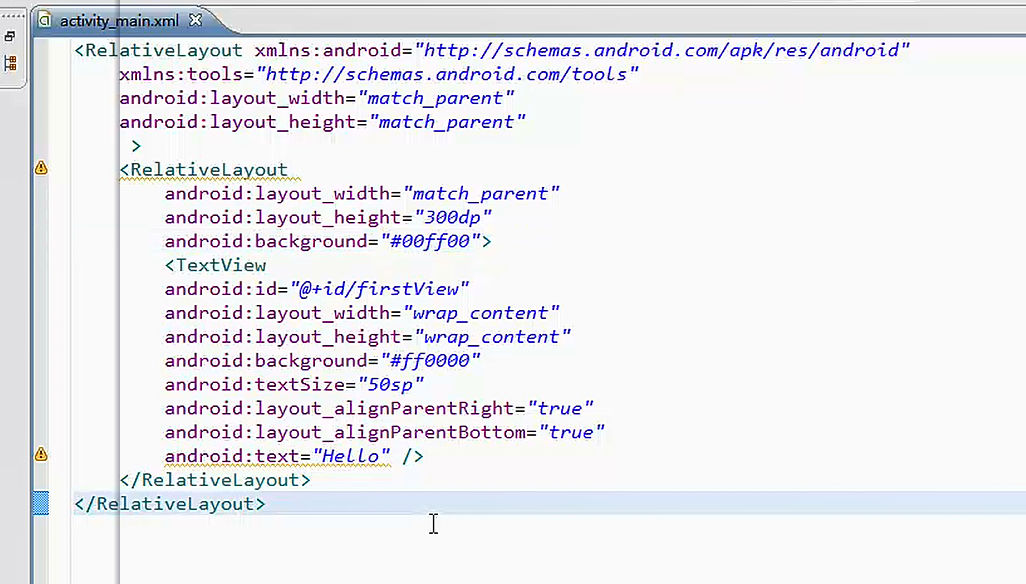Image resolution: width=1026 pixels, height=584 pixels.
Task: Click the underlined android:text attribute name
Action: (232, 456)
